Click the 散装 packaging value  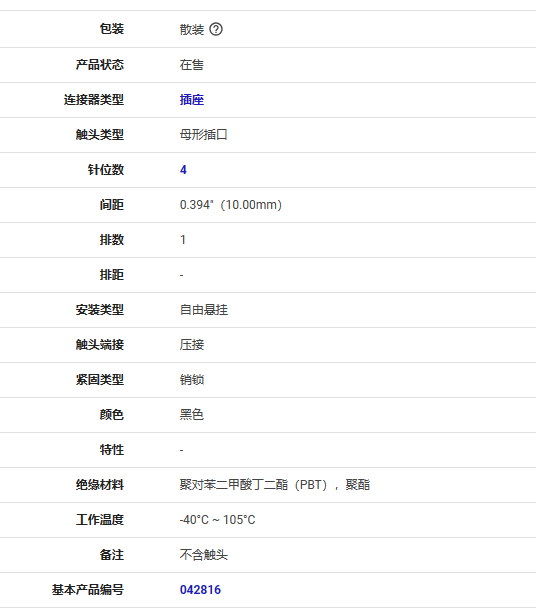[192, 29]
